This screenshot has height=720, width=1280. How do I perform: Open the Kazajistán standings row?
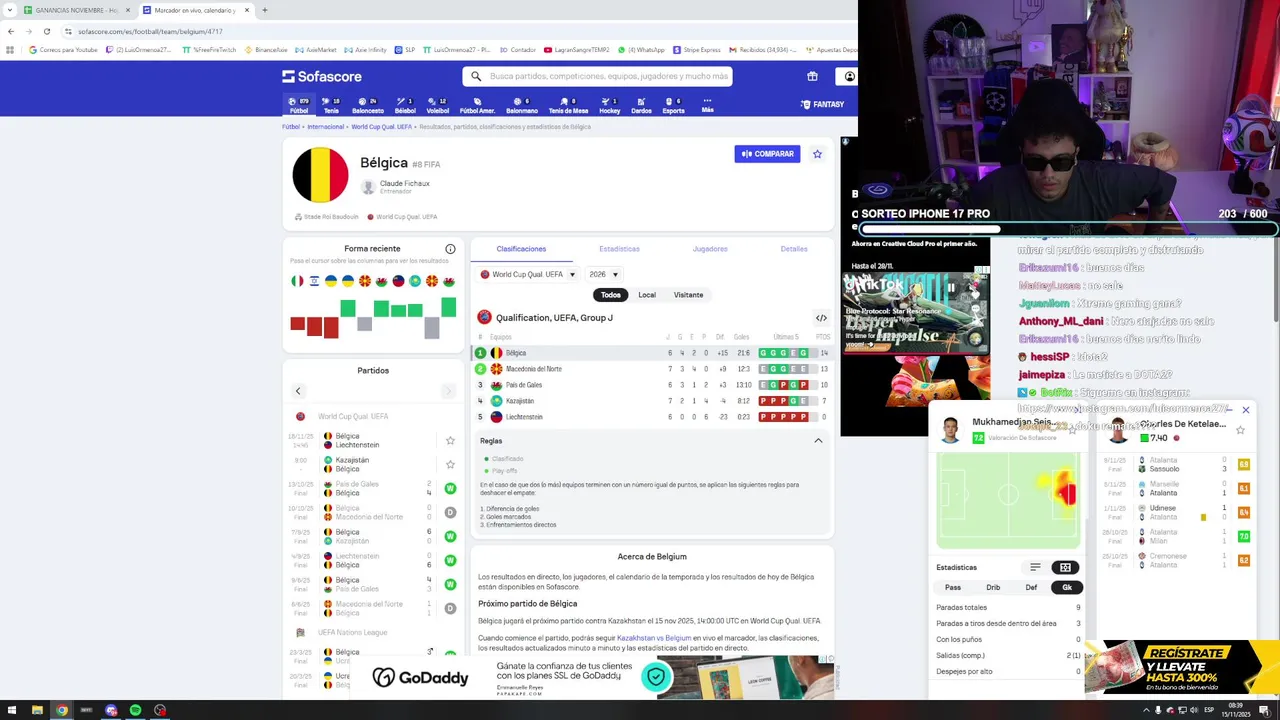(x=652, y=401)
